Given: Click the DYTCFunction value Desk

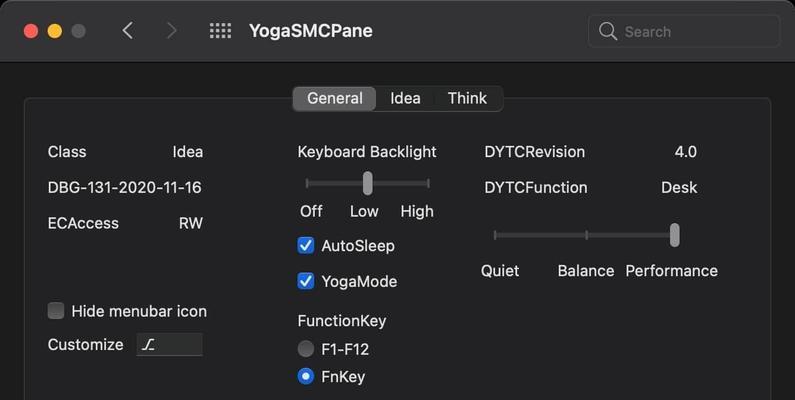Looking at the screenshot, I should [679, 188].
